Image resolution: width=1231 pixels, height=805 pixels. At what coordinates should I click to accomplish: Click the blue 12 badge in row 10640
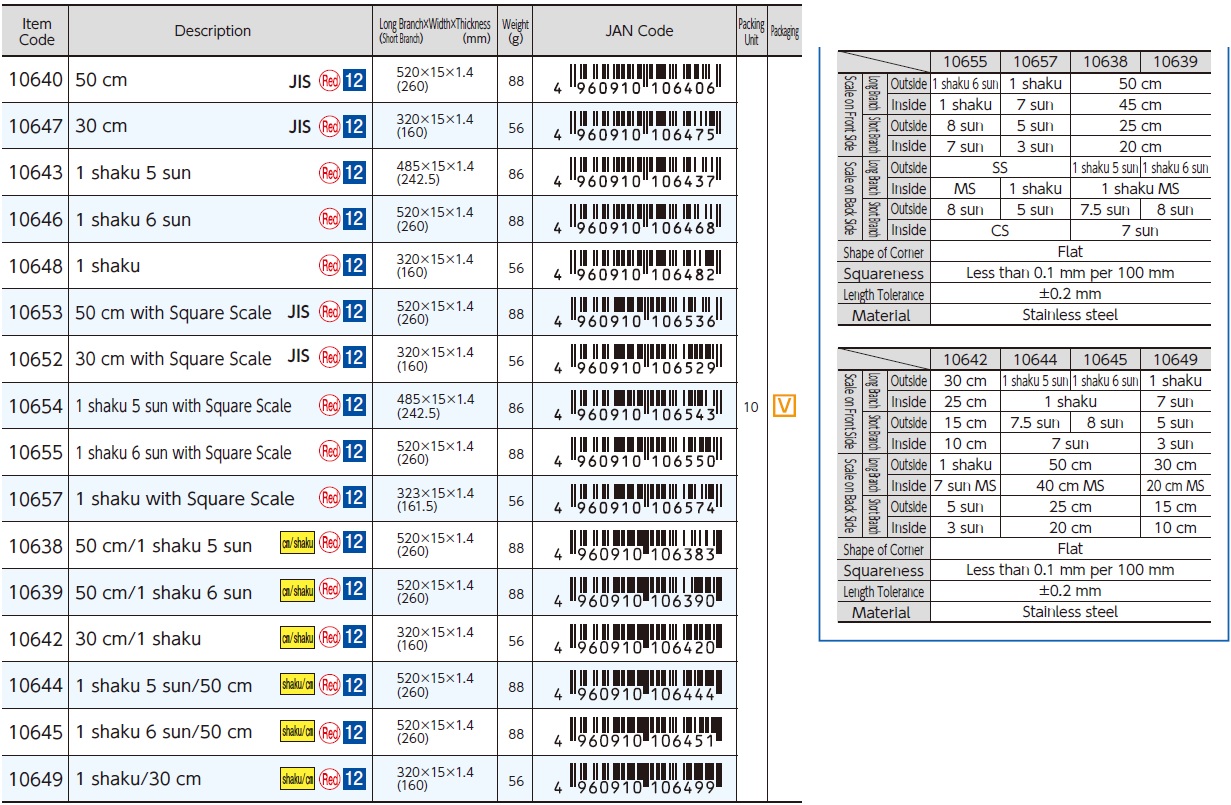pyautogui.click(x=354, y=80)
